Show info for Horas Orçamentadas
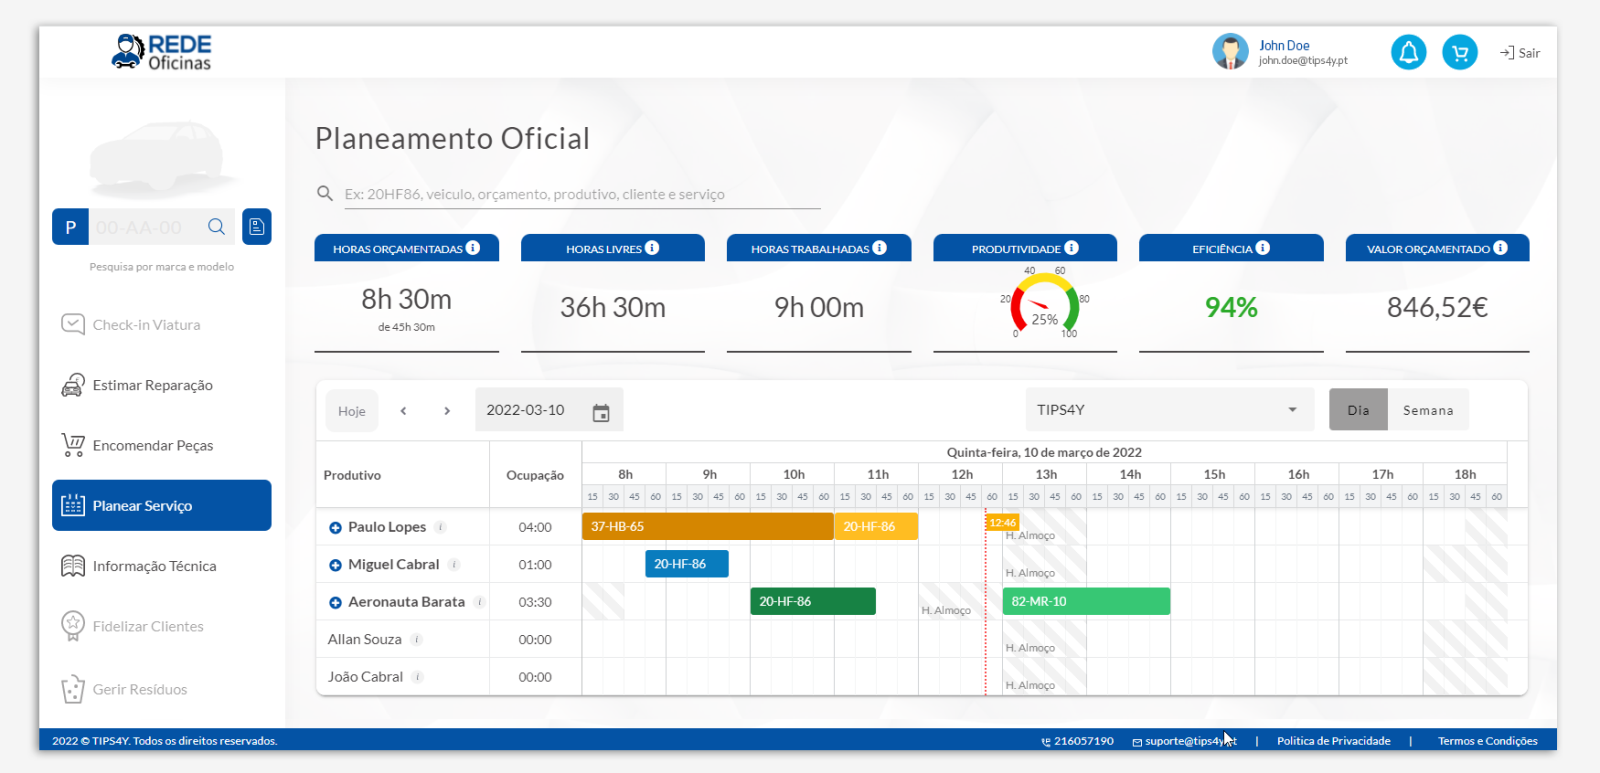Screen dimensions: 1600x773 [x=473, y=248]
